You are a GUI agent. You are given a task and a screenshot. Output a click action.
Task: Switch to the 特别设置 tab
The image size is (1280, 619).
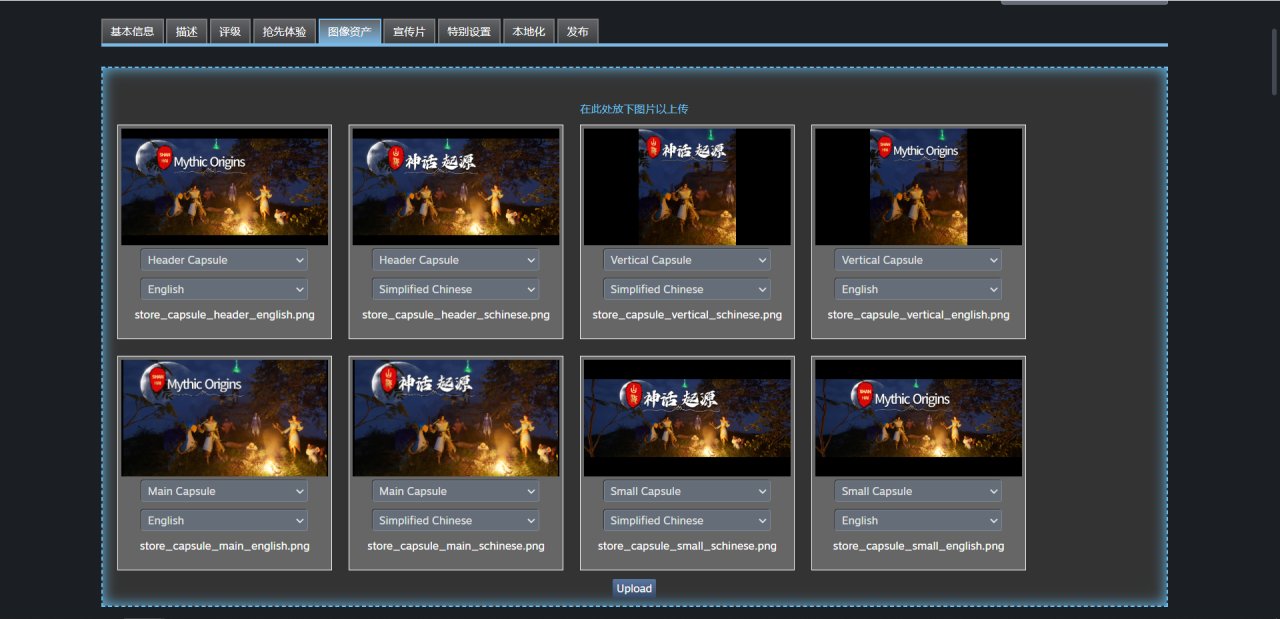tap(469, 32)
